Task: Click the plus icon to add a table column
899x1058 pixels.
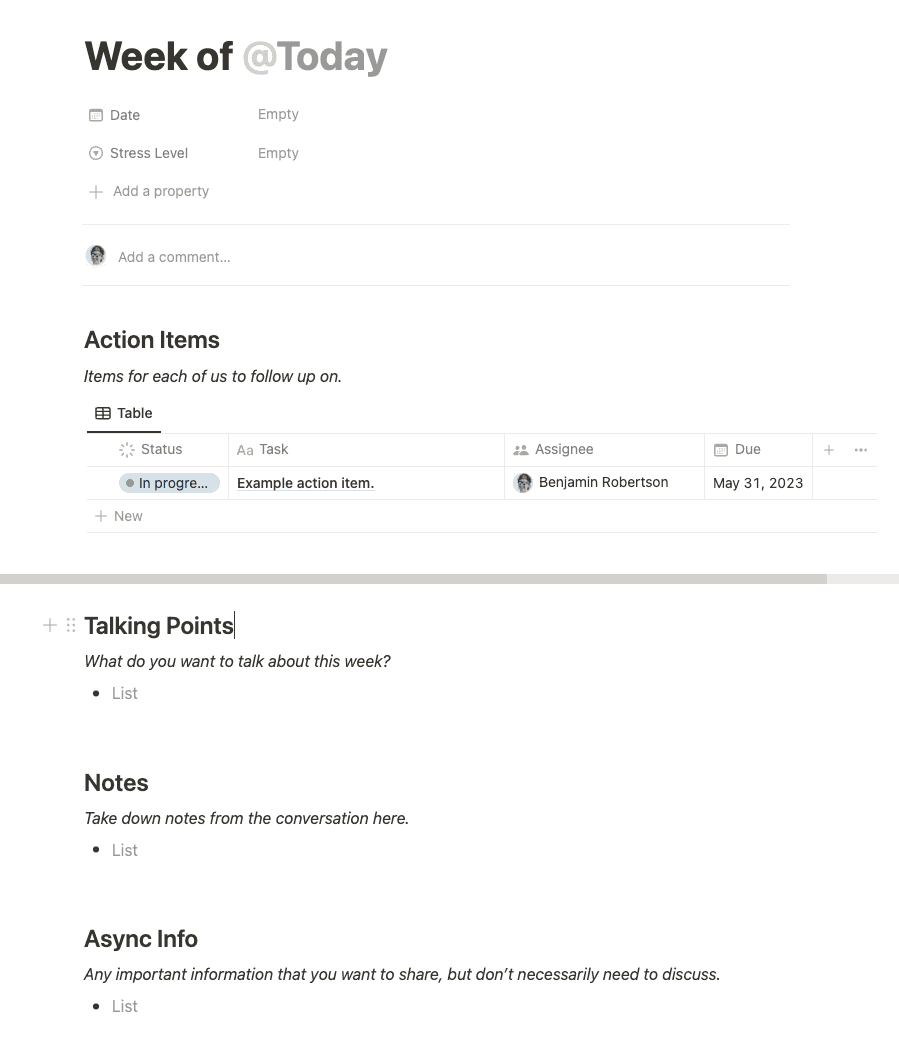Action: click(829, 449)
